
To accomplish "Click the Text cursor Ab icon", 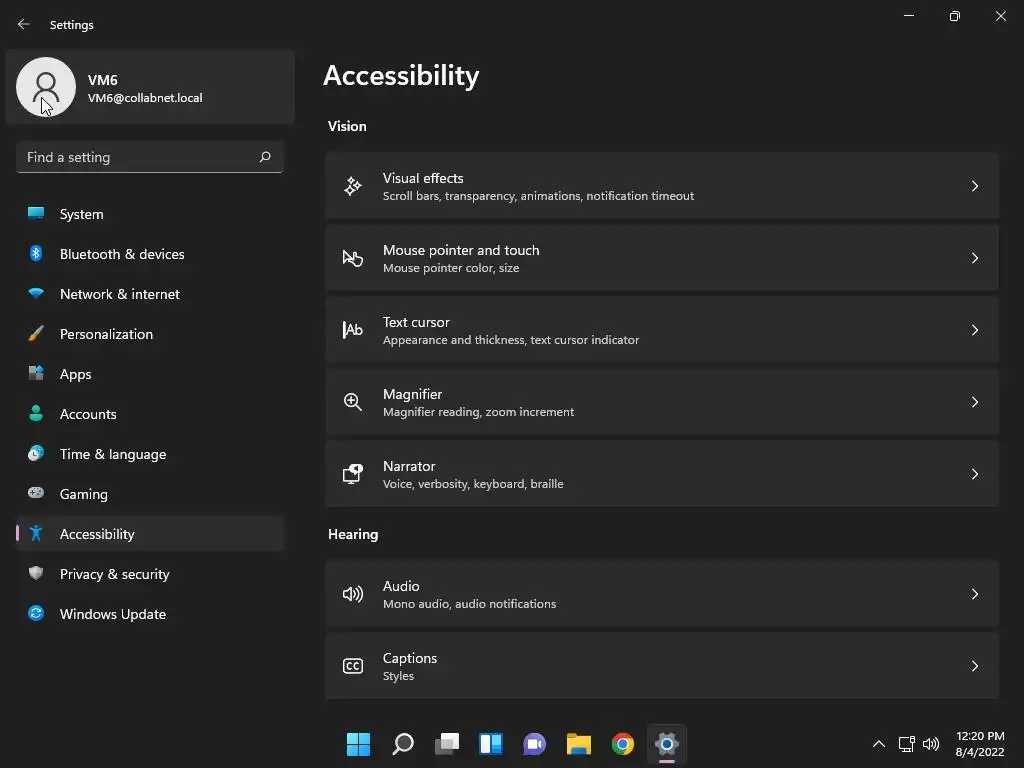I will coord(353,330).
